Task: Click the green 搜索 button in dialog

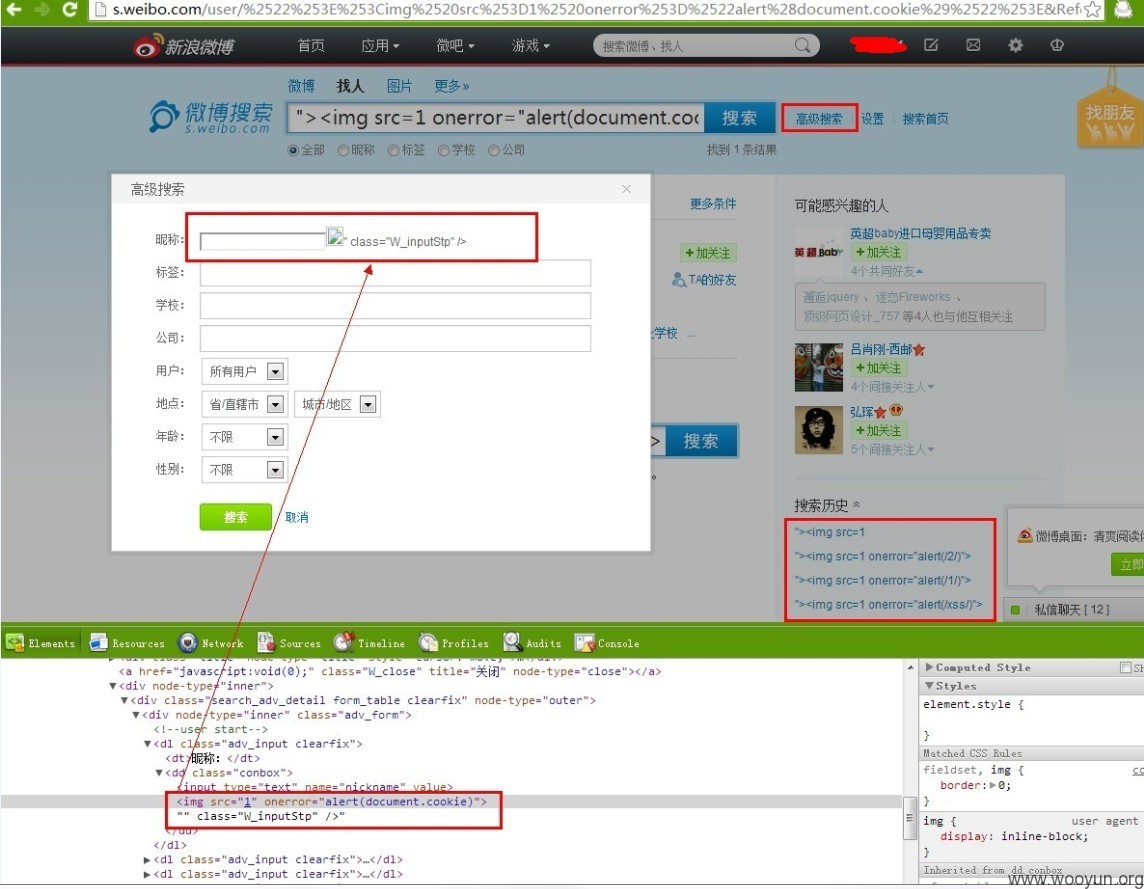Action: [x=236, y=517]
